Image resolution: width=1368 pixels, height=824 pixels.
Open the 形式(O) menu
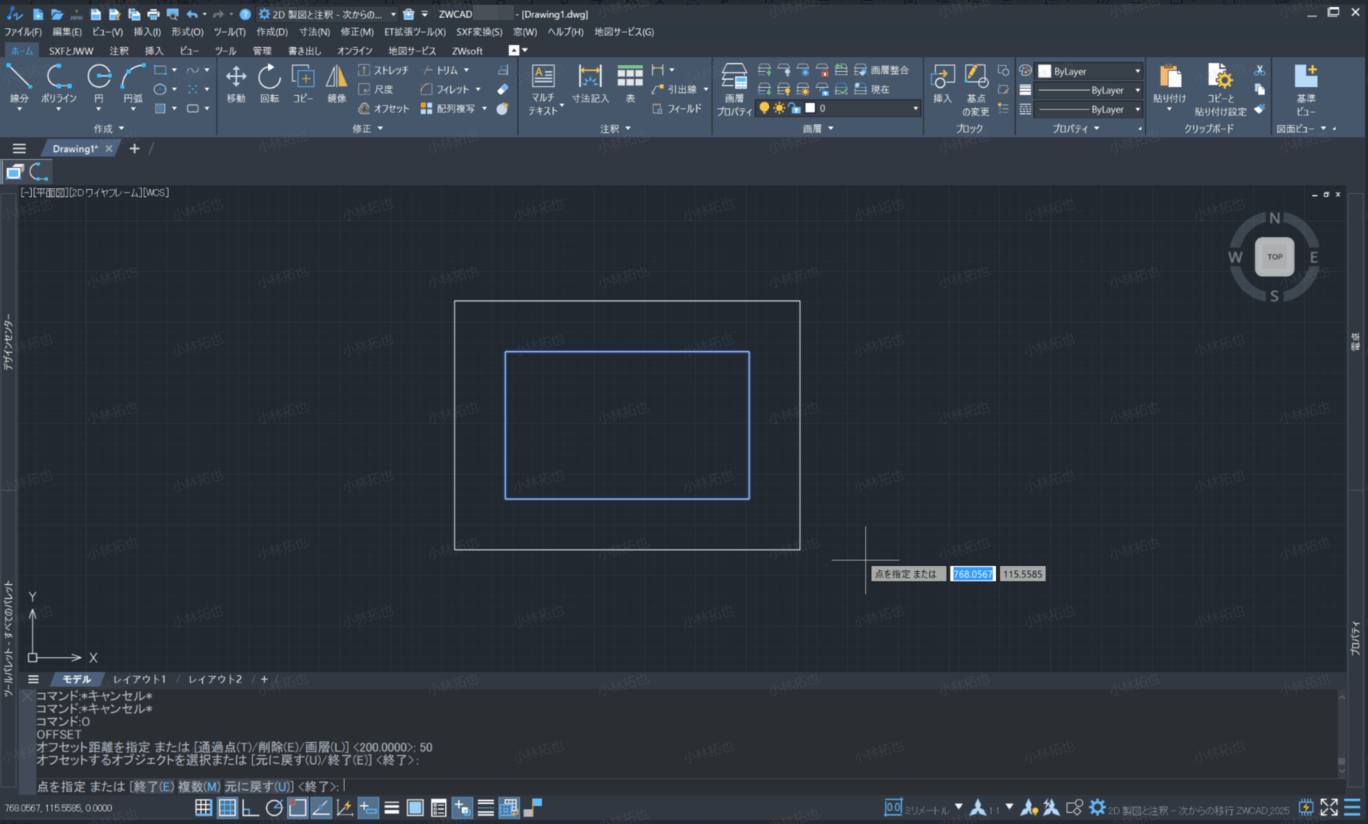(x=187, y=32)
